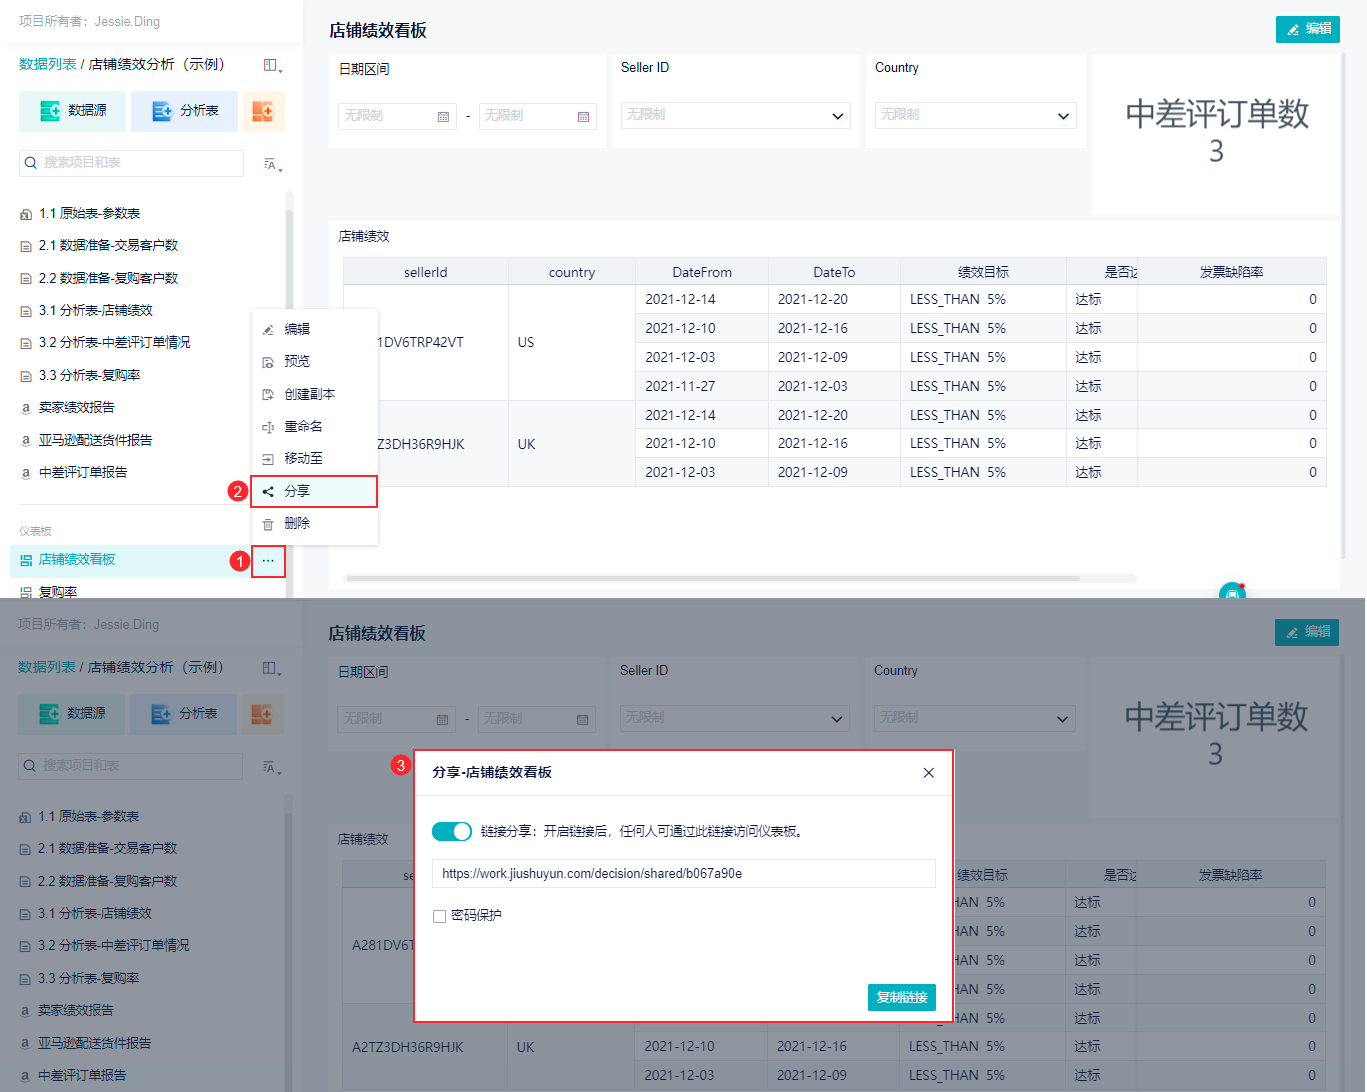The width and height of the screenshot is (1367, 1092).
Task: Click the 2021-11-27 DateFrom cell
Action: (702, 386)
